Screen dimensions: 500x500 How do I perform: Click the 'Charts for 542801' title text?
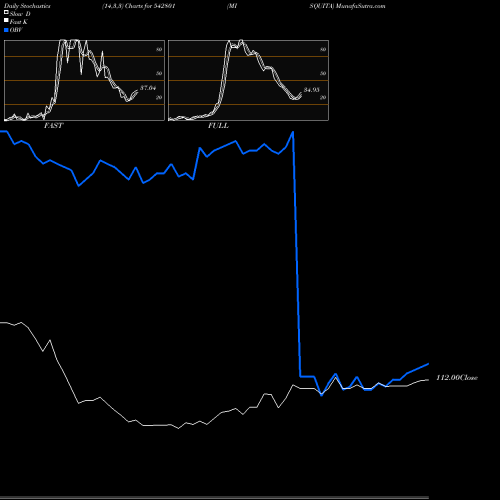(x=150, y=6)
